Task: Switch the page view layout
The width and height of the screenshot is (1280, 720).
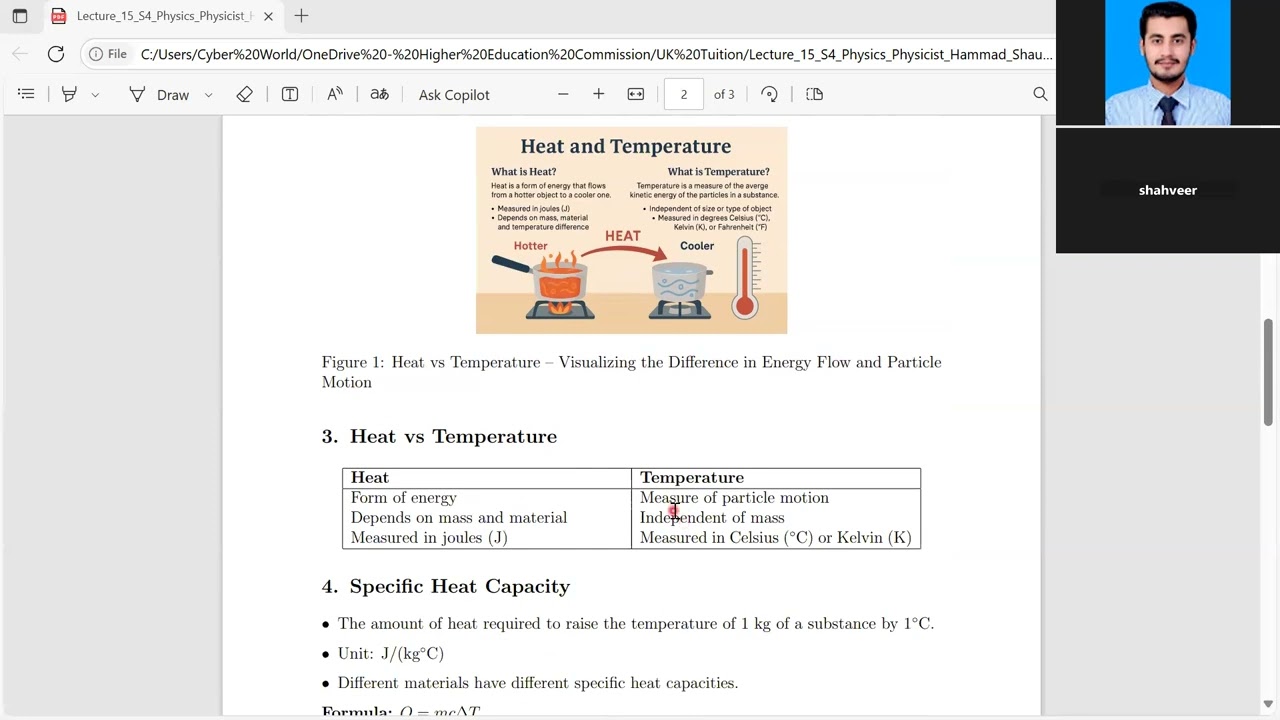Action: tap(815, 94)
